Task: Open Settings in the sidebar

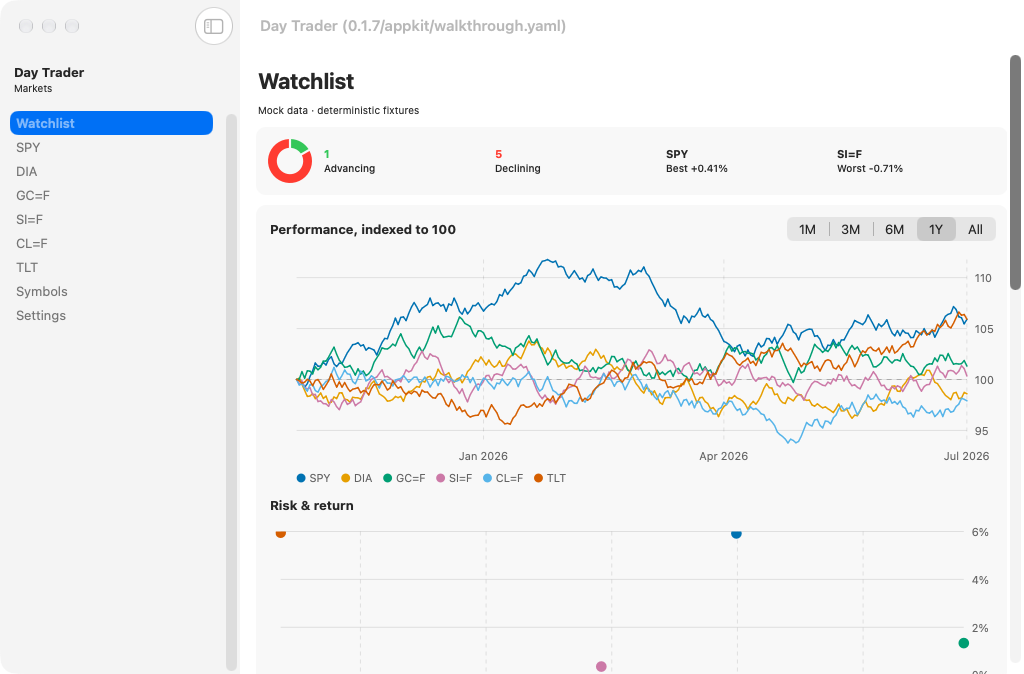Action: [111, 315]
